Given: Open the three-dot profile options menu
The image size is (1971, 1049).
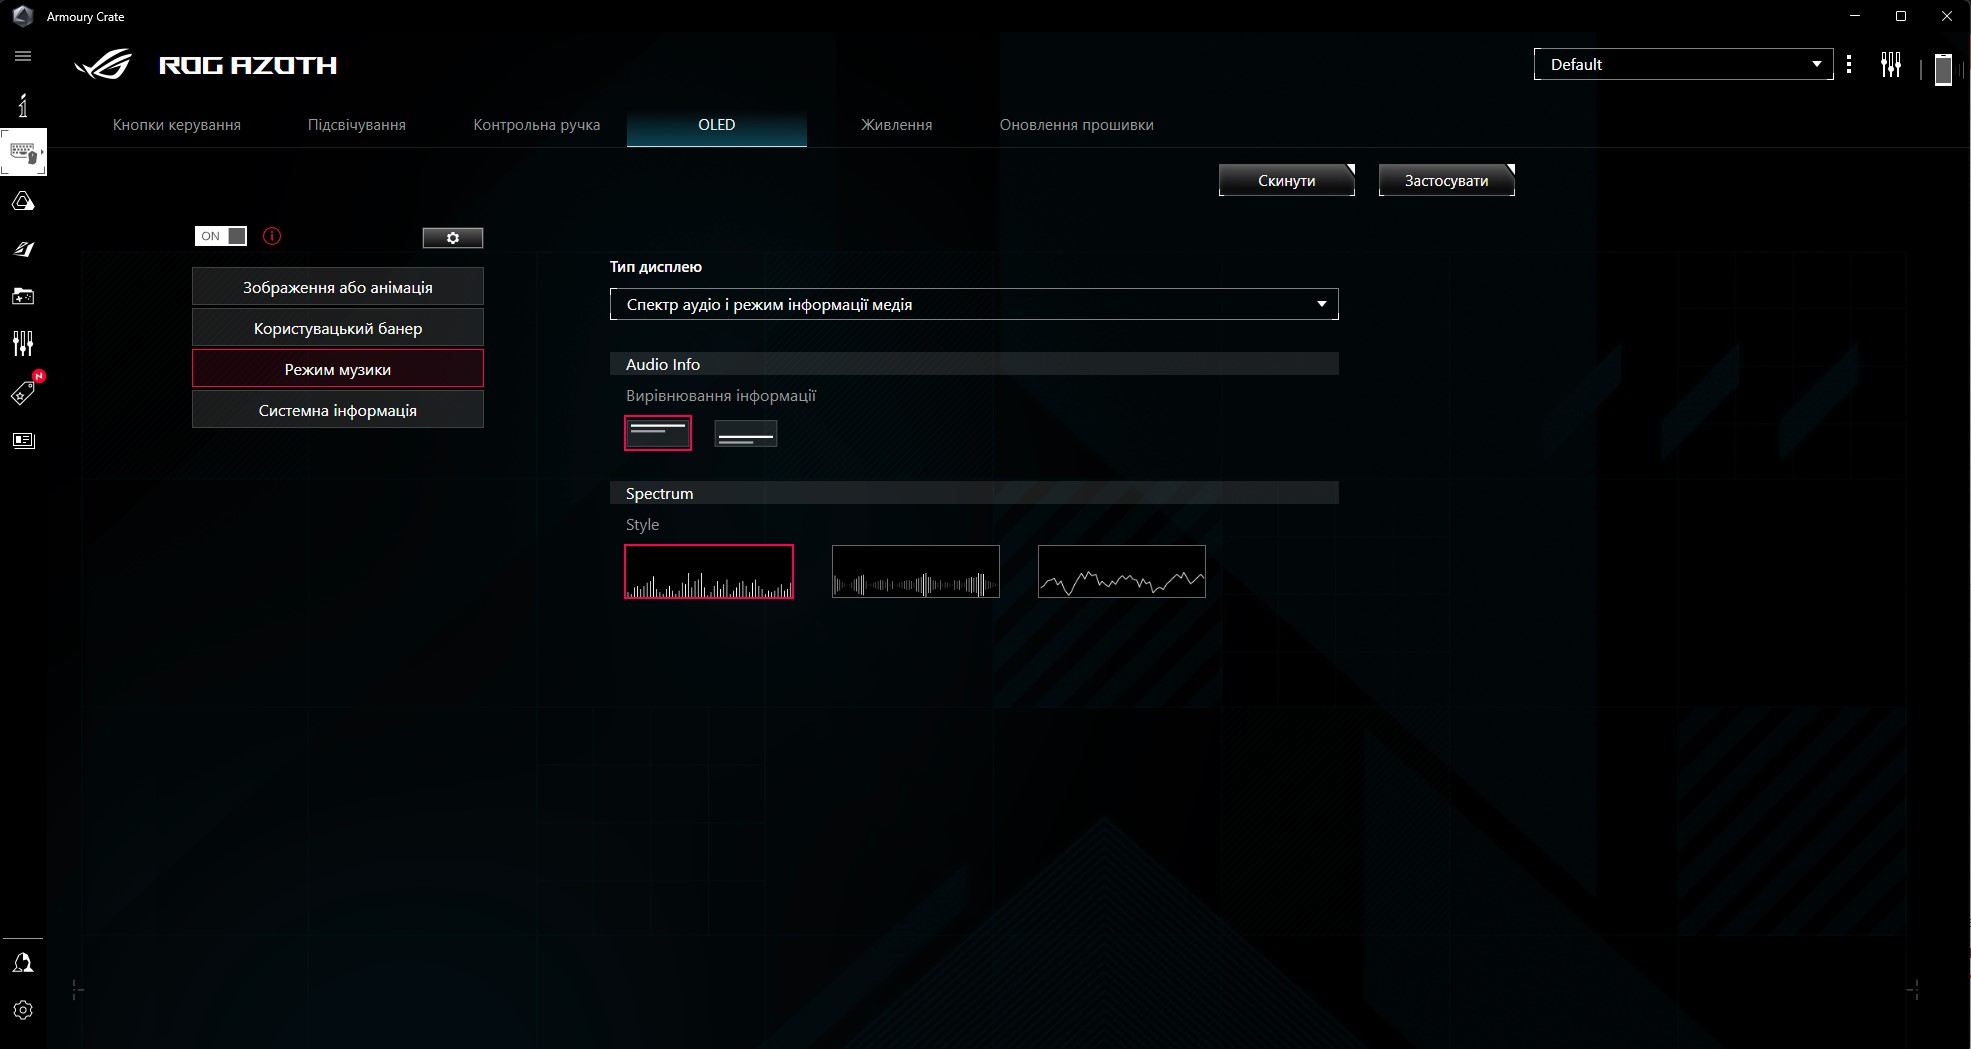Looking at the screenshot, I should [x=1849, y=64].
